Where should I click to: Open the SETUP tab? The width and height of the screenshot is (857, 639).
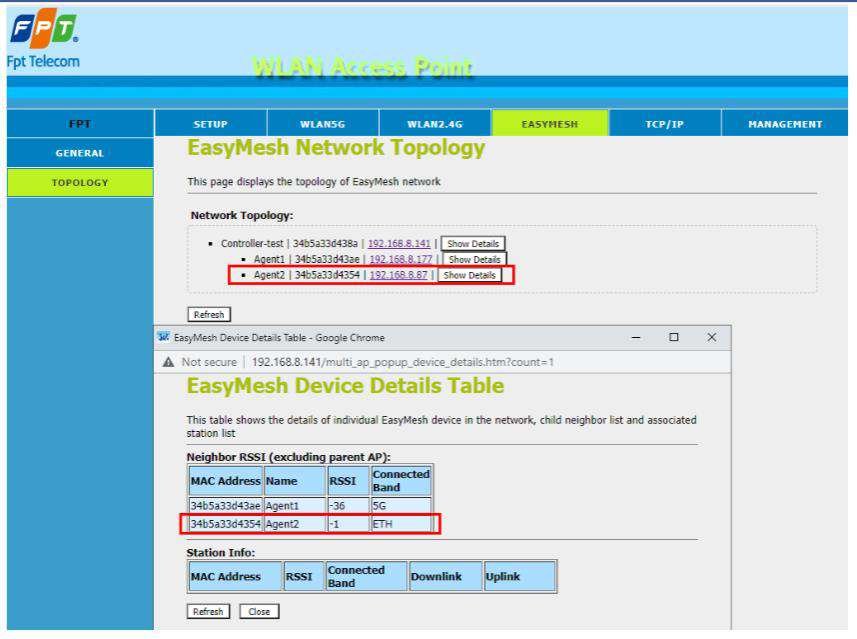pos(210,124)
